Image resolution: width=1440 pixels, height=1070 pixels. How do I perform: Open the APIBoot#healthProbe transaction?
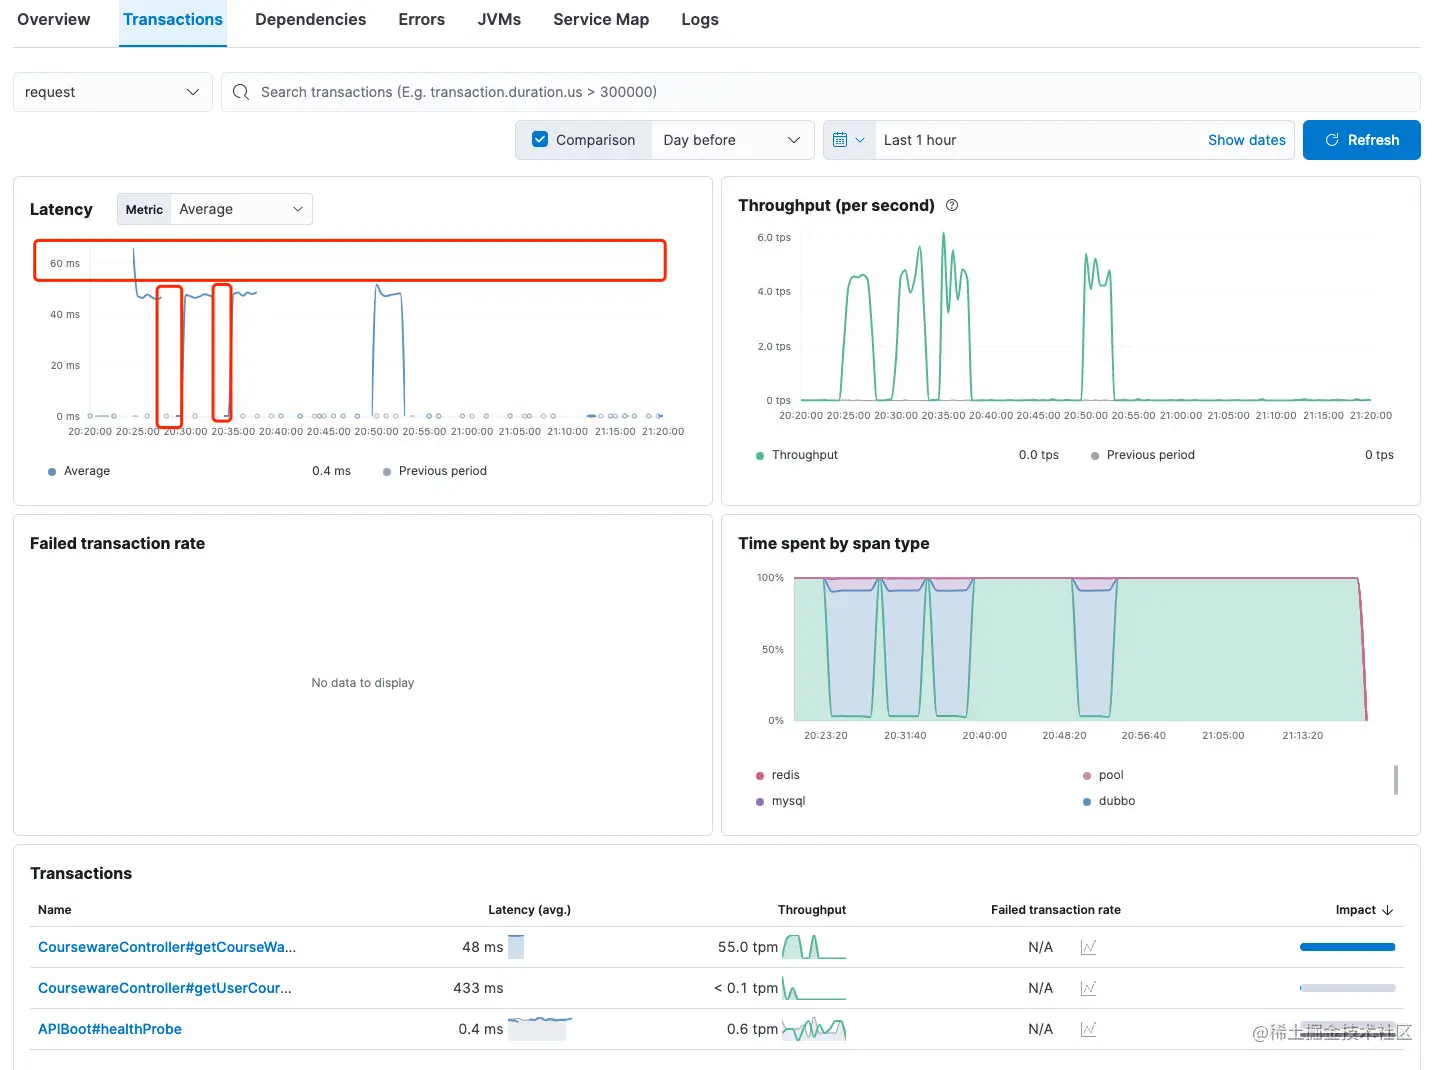(110, 1029)
